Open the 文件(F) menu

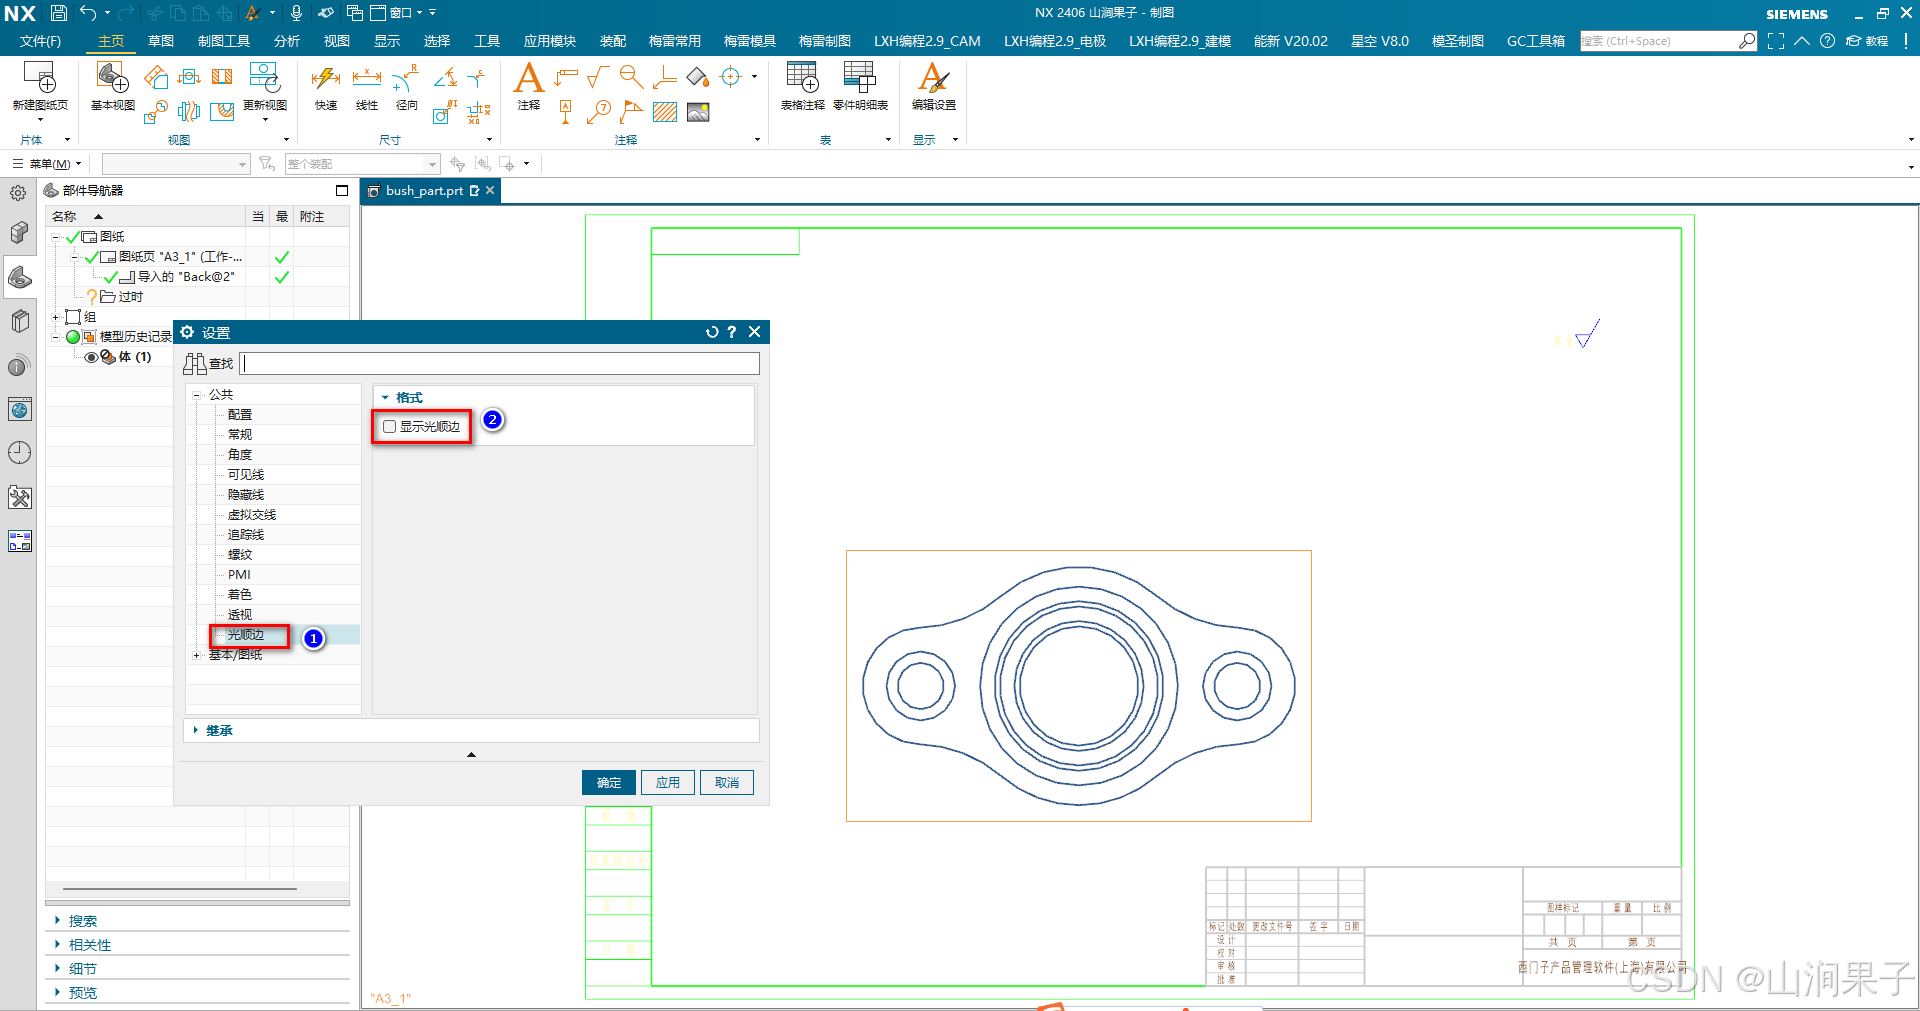click(40, 41)
